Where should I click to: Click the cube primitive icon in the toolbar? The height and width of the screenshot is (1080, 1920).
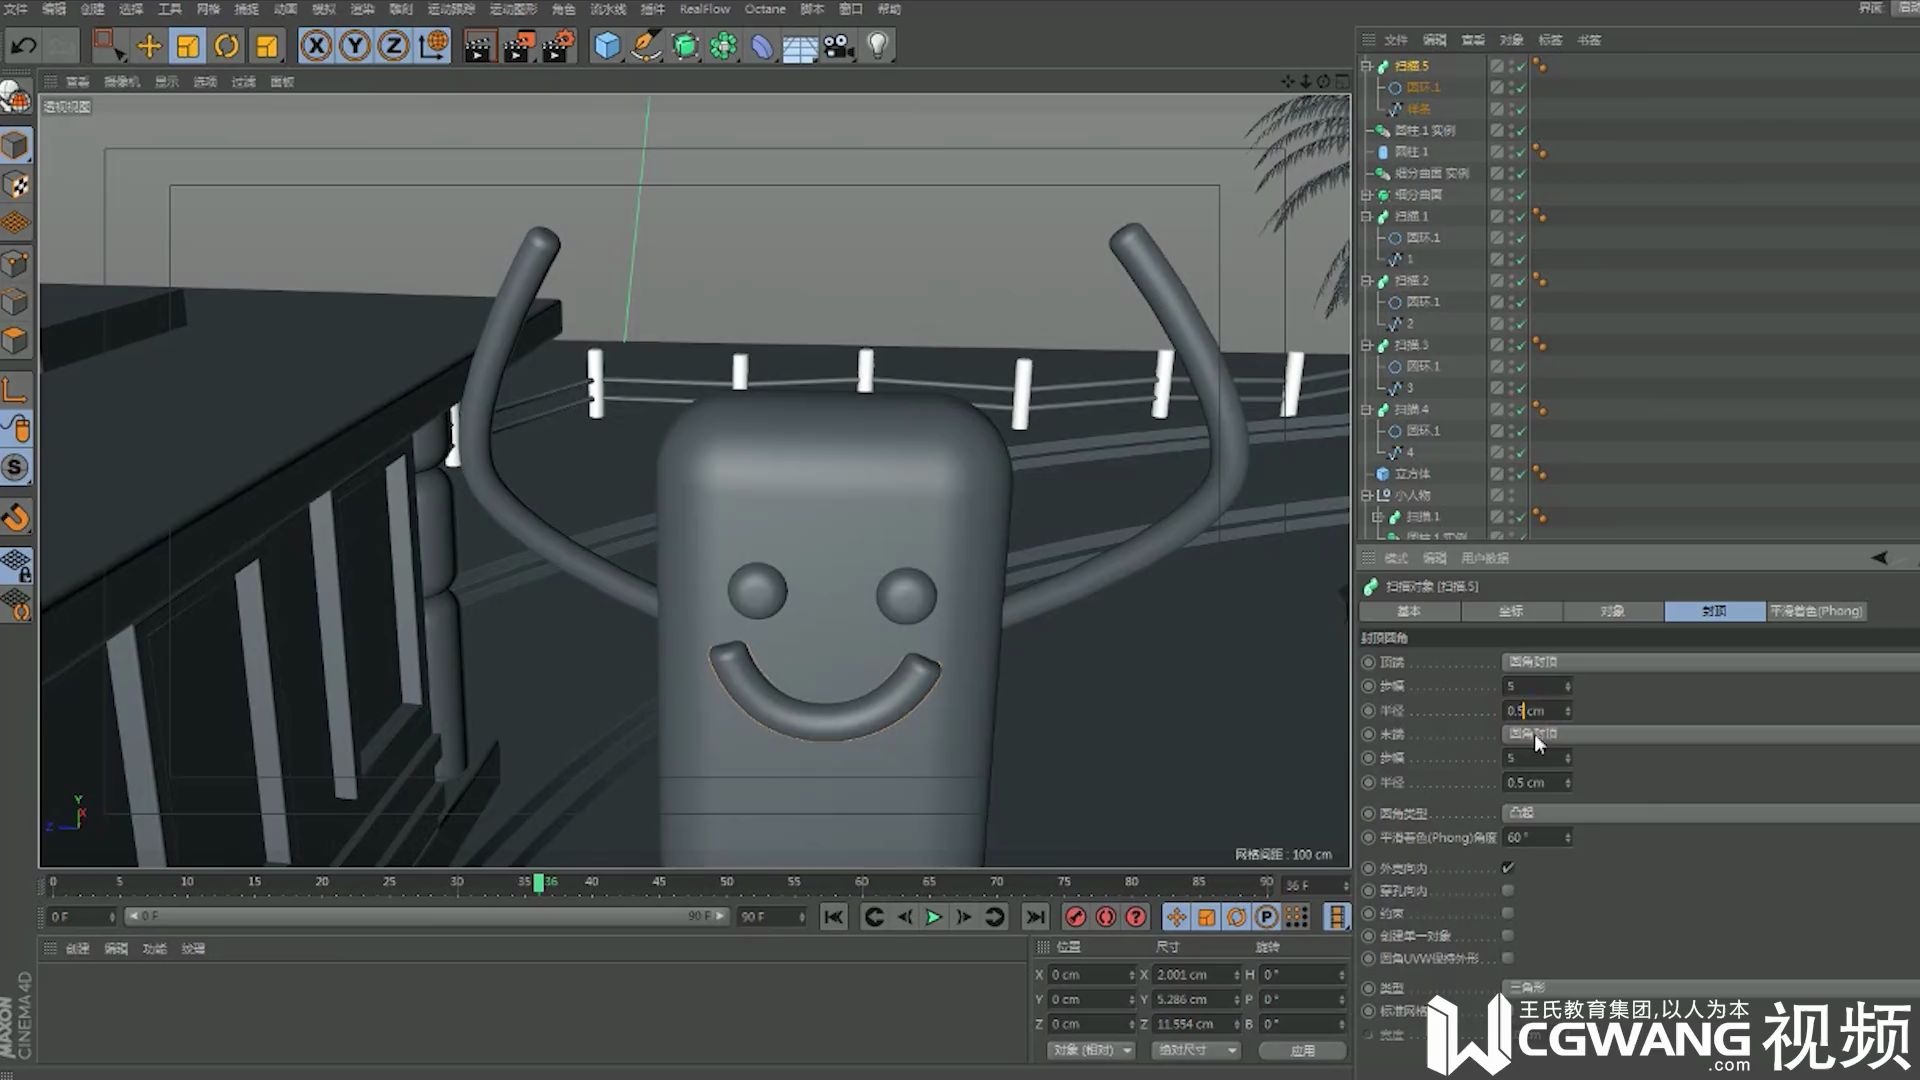tap(609, 46)
